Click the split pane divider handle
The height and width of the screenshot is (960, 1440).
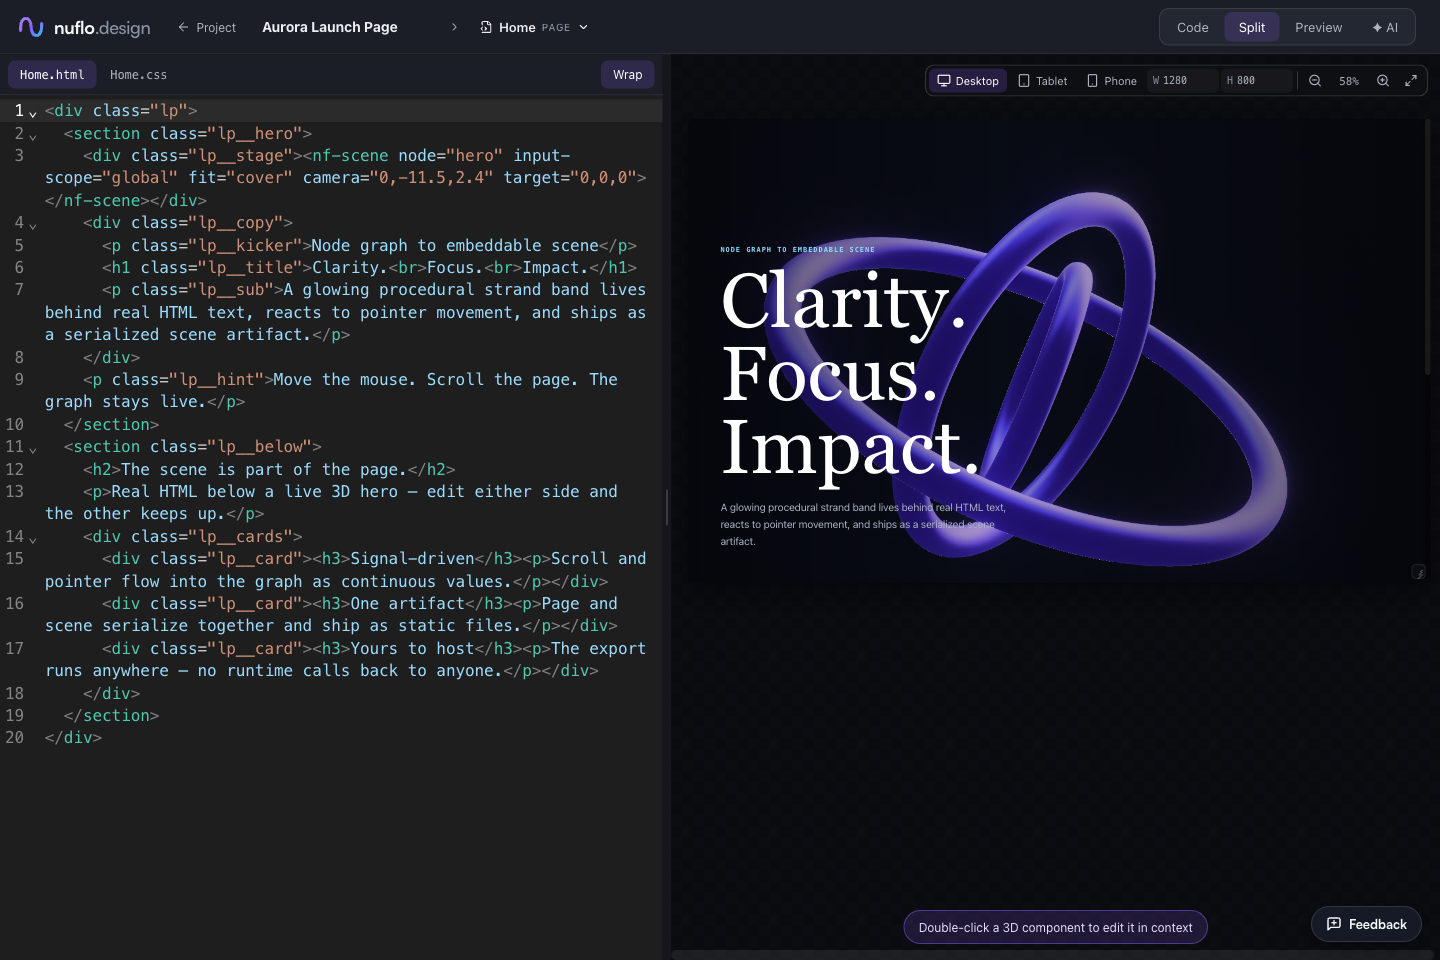(667, 507)
